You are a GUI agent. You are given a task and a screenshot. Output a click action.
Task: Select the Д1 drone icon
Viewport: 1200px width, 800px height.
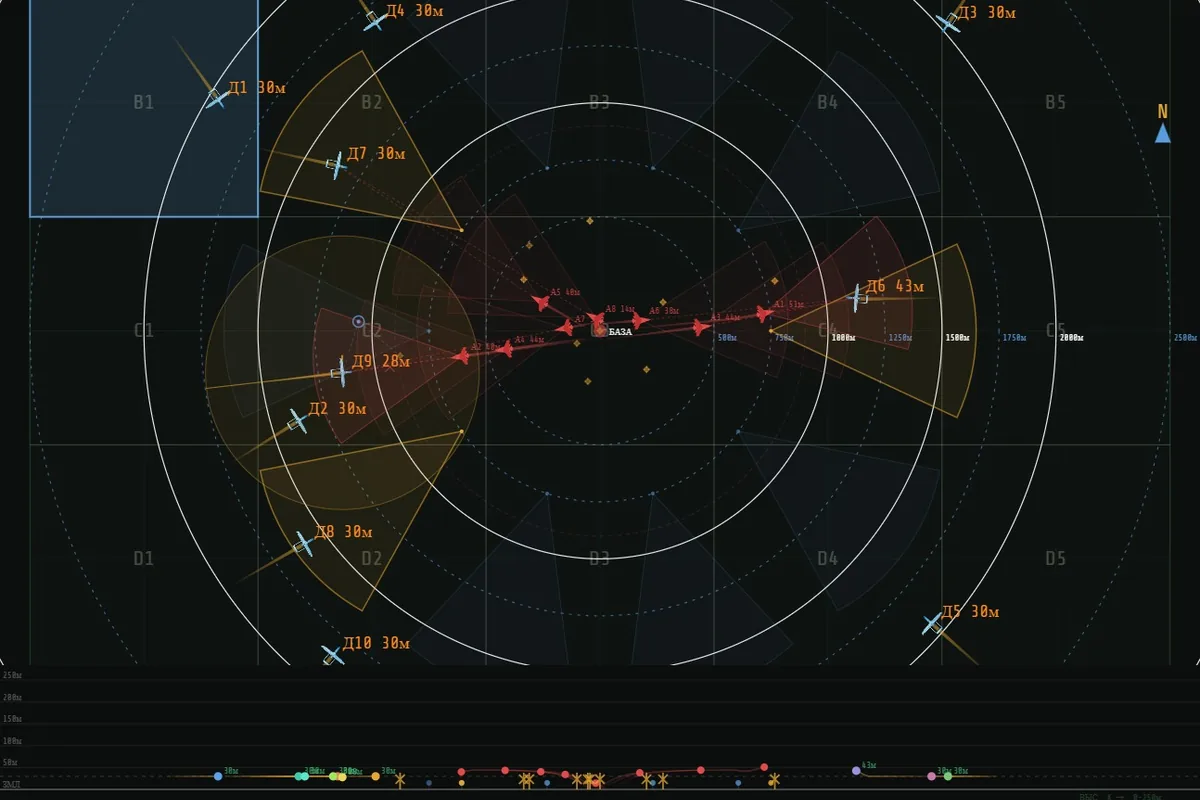215,97
